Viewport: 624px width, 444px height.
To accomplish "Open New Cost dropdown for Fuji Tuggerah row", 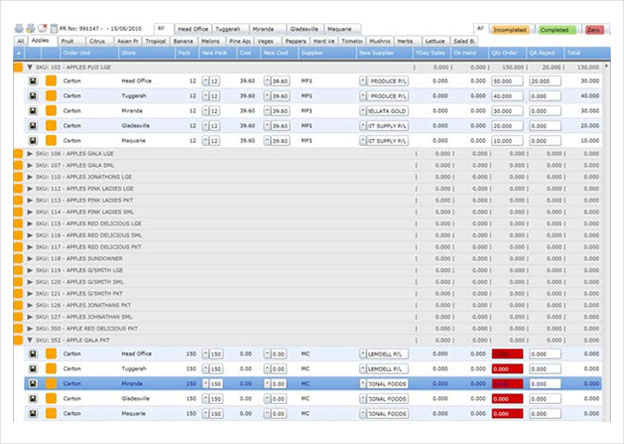I will click(x=267, y=96).
